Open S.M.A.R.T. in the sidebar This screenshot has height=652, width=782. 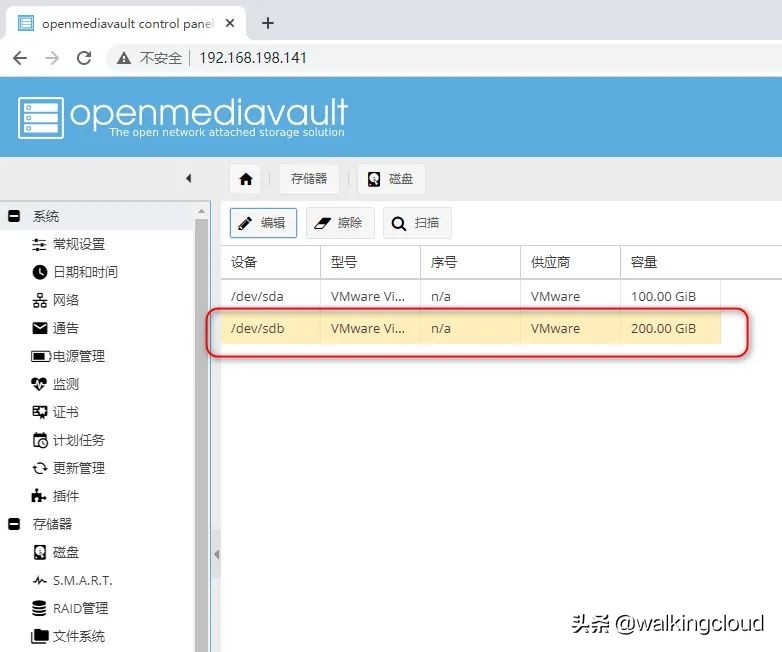click(83, 580)
